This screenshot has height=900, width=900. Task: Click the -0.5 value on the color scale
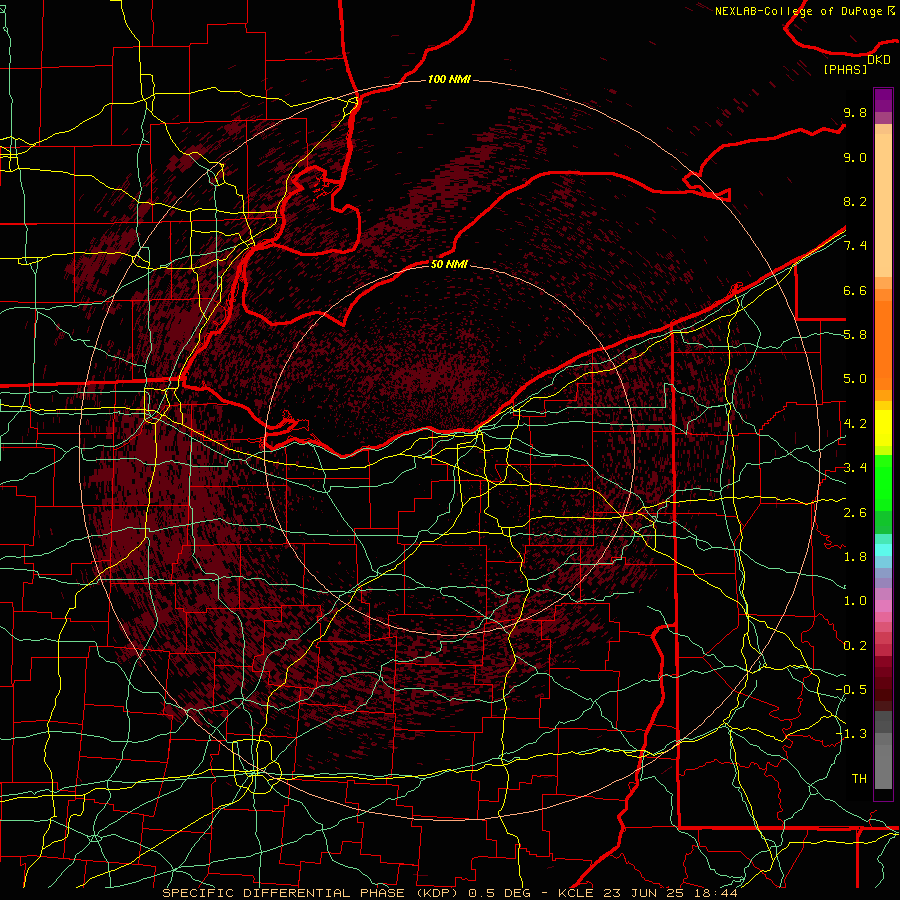(x=851, y=690)
